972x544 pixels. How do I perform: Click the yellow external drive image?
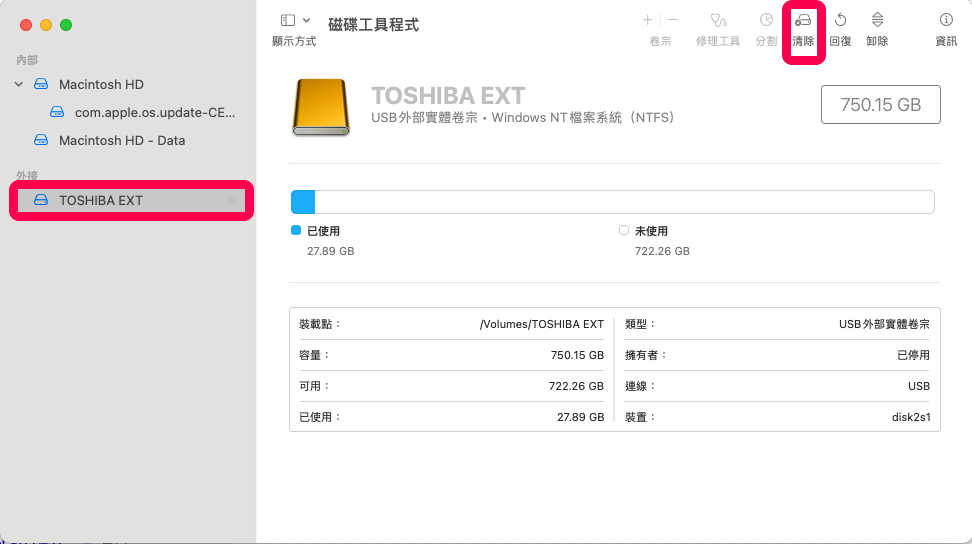[320, 107]
